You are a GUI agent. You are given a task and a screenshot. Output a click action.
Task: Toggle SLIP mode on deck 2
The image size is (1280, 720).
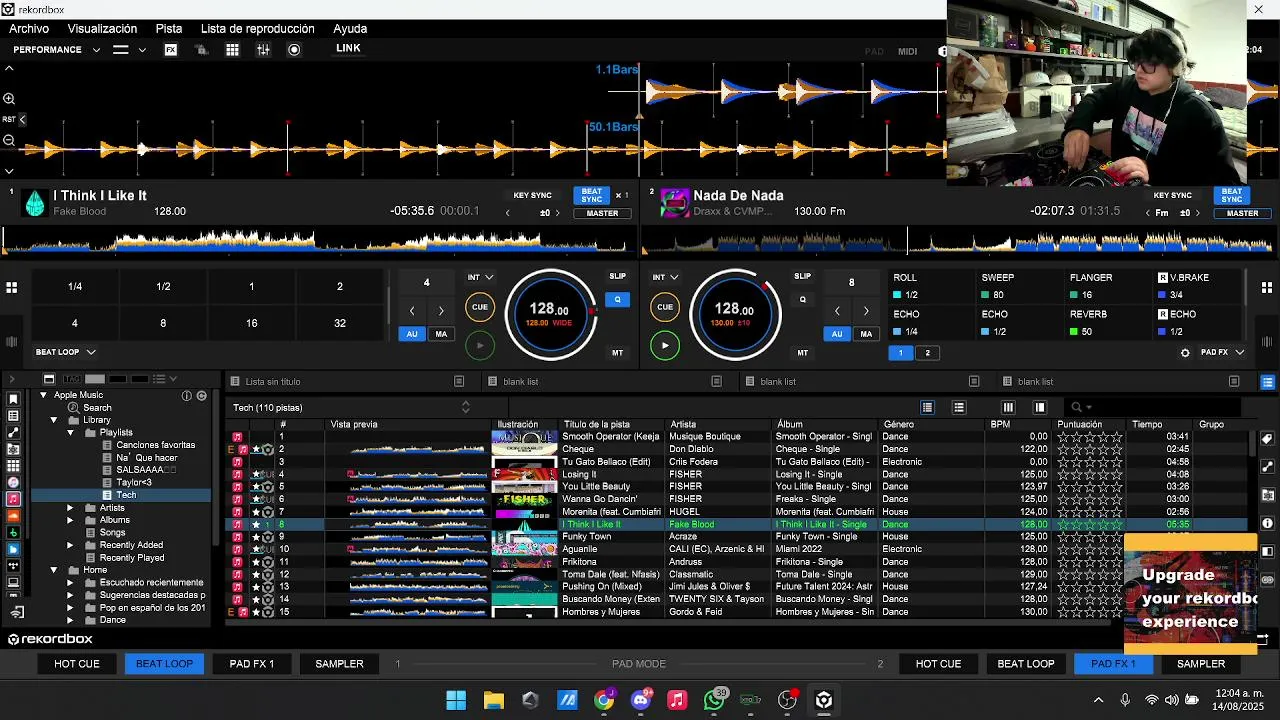802,276
